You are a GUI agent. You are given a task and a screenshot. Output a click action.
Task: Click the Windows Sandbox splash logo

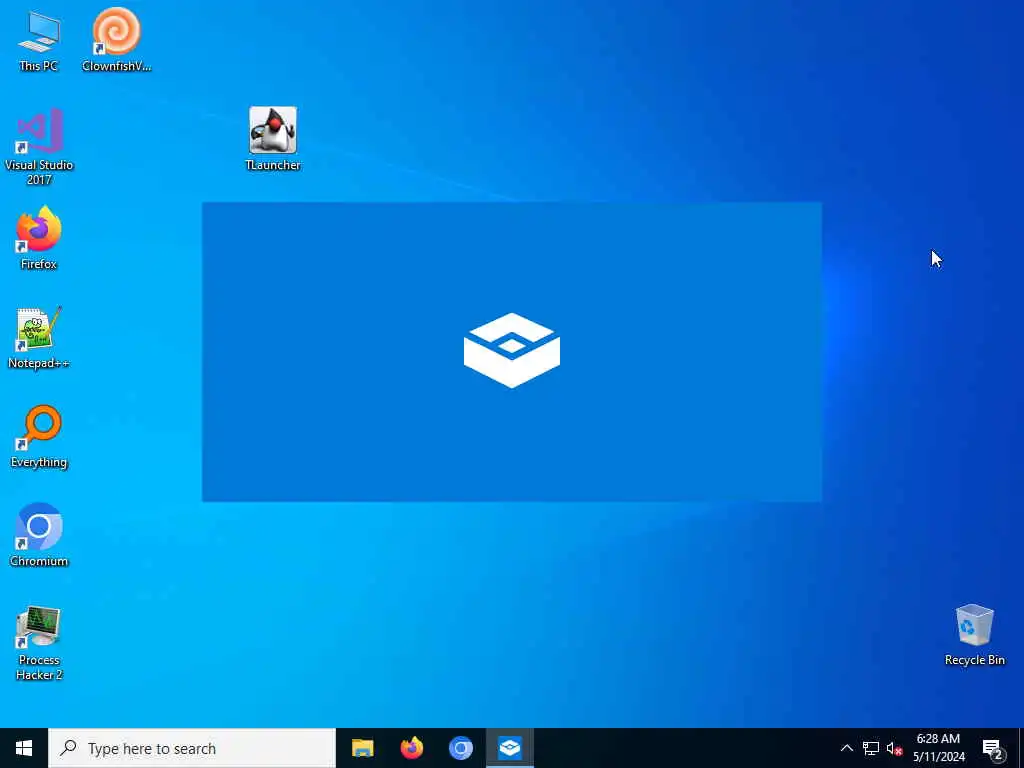coord(512,351)
